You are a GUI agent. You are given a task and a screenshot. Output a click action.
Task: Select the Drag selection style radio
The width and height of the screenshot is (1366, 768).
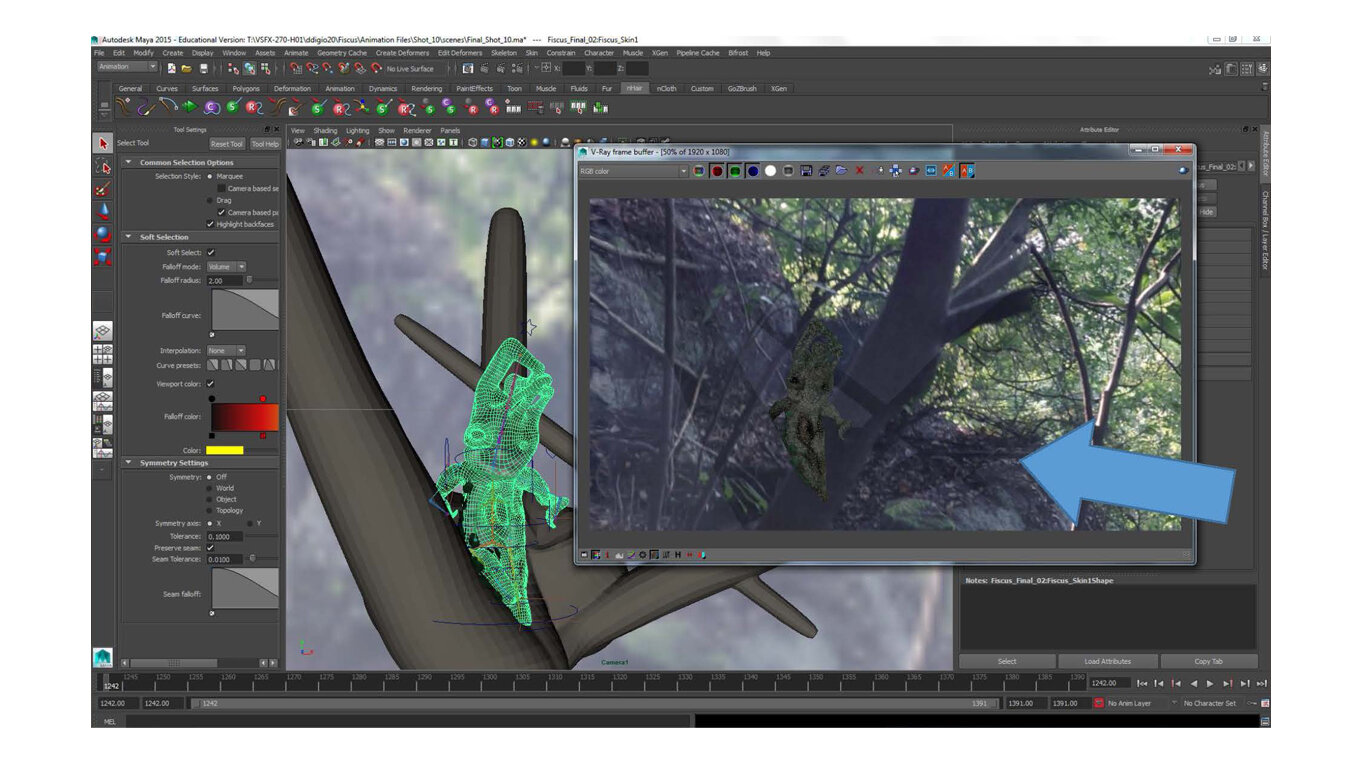point(209,200)
